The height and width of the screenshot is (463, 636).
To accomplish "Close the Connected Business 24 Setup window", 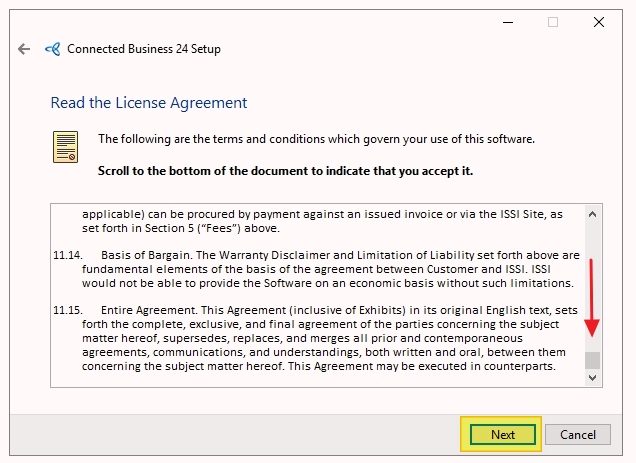I will [x=599, y=22].
